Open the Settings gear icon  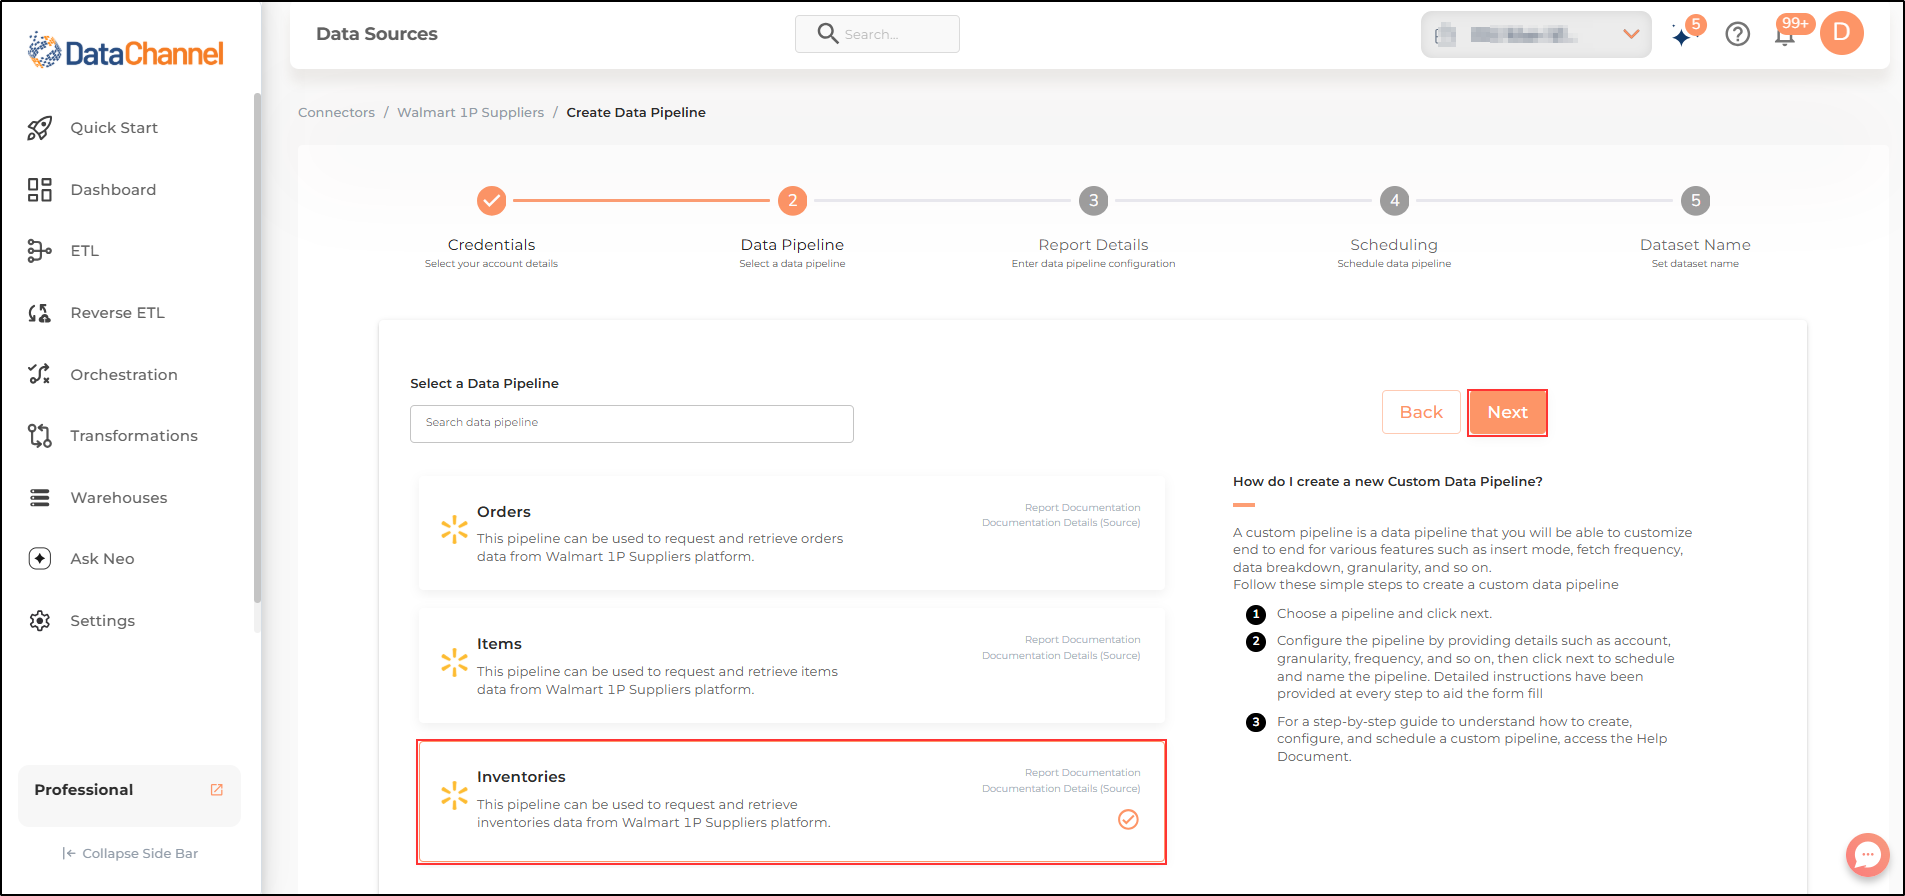coord(39,621)
